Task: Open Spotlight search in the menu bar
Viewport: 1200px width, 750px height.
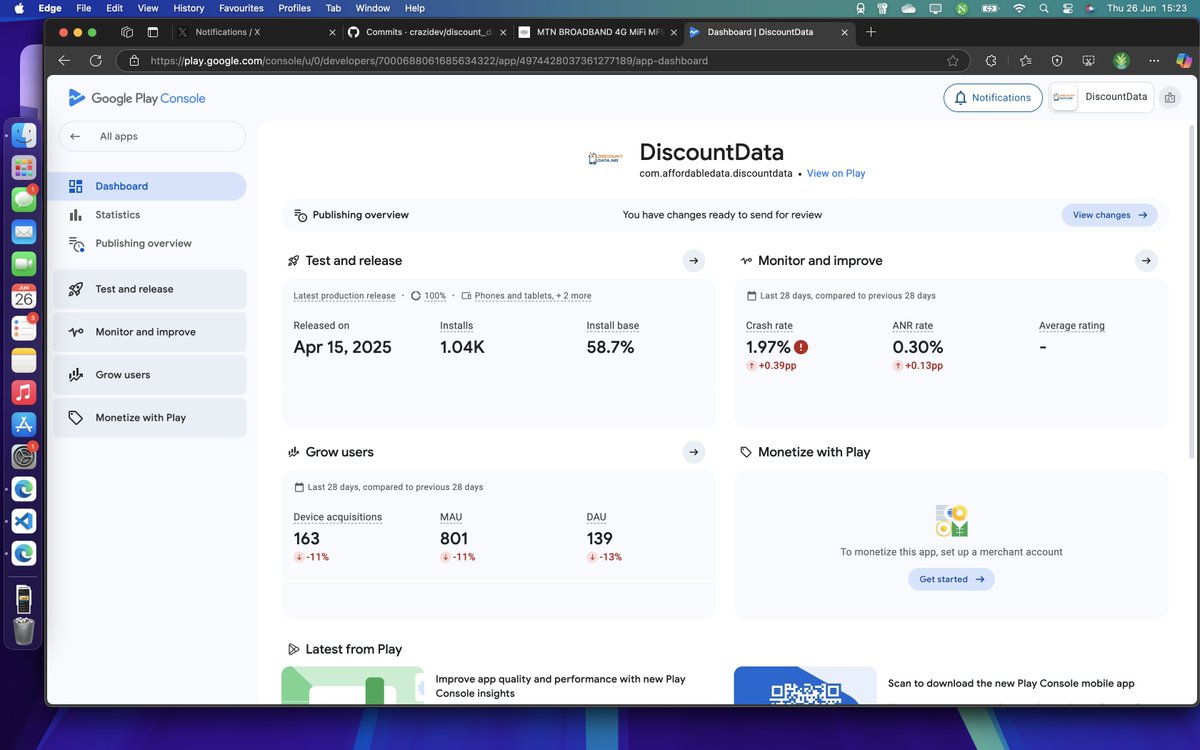Action: pyautogui.click(x=1044, y=8)
